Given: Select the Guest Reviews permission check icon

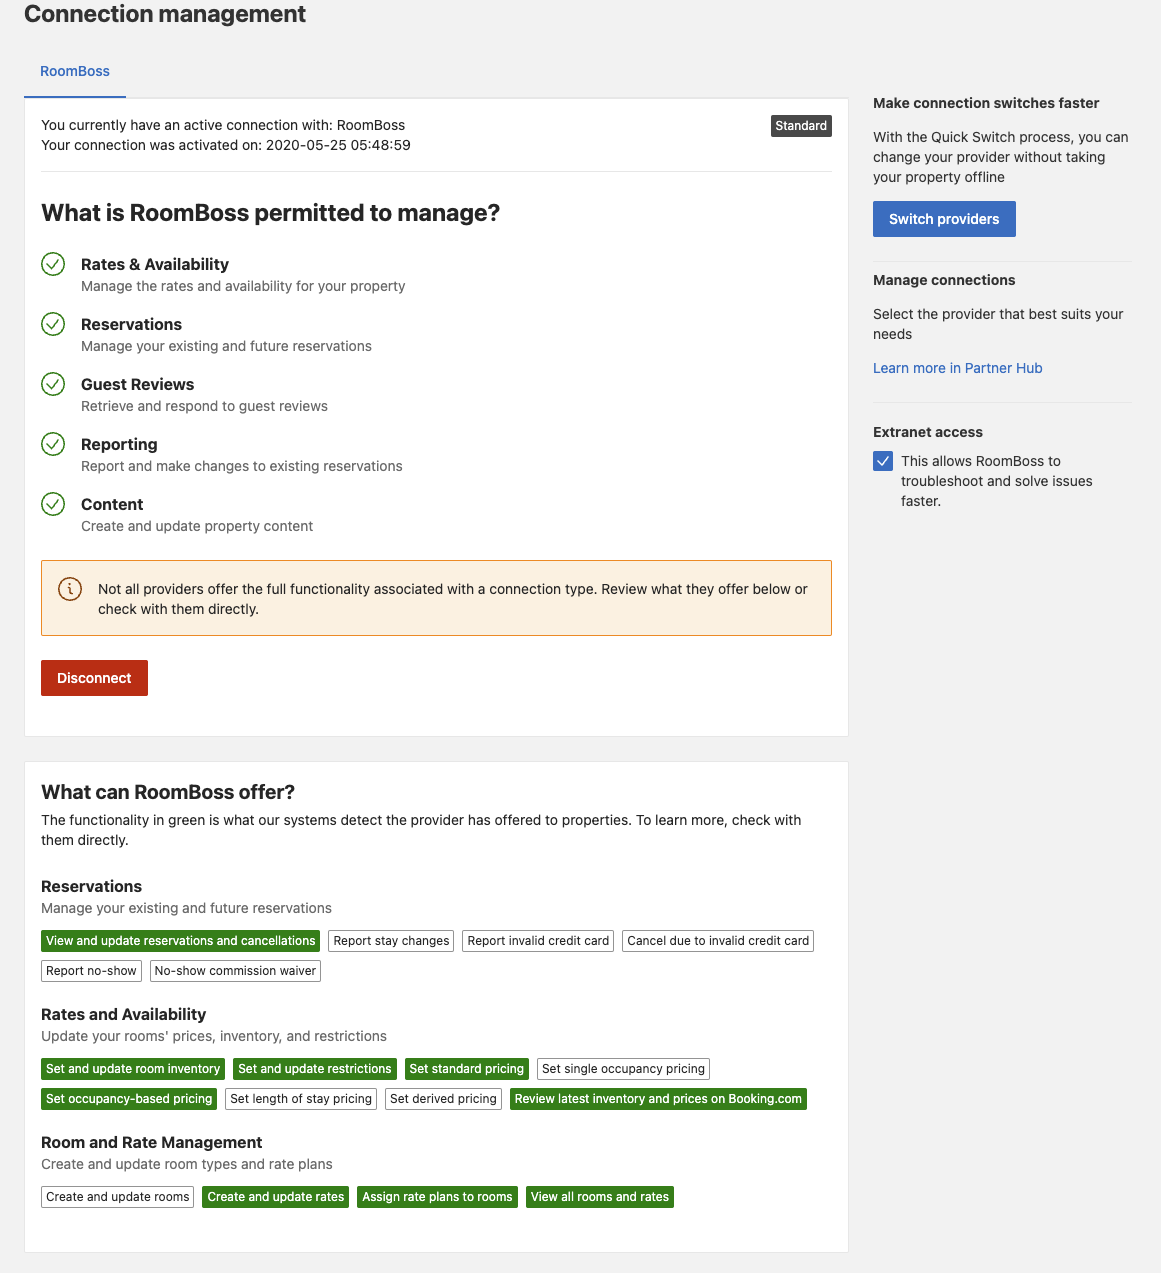Looking at the screenshot, I should pyautogui.click(x=53, y=384).
